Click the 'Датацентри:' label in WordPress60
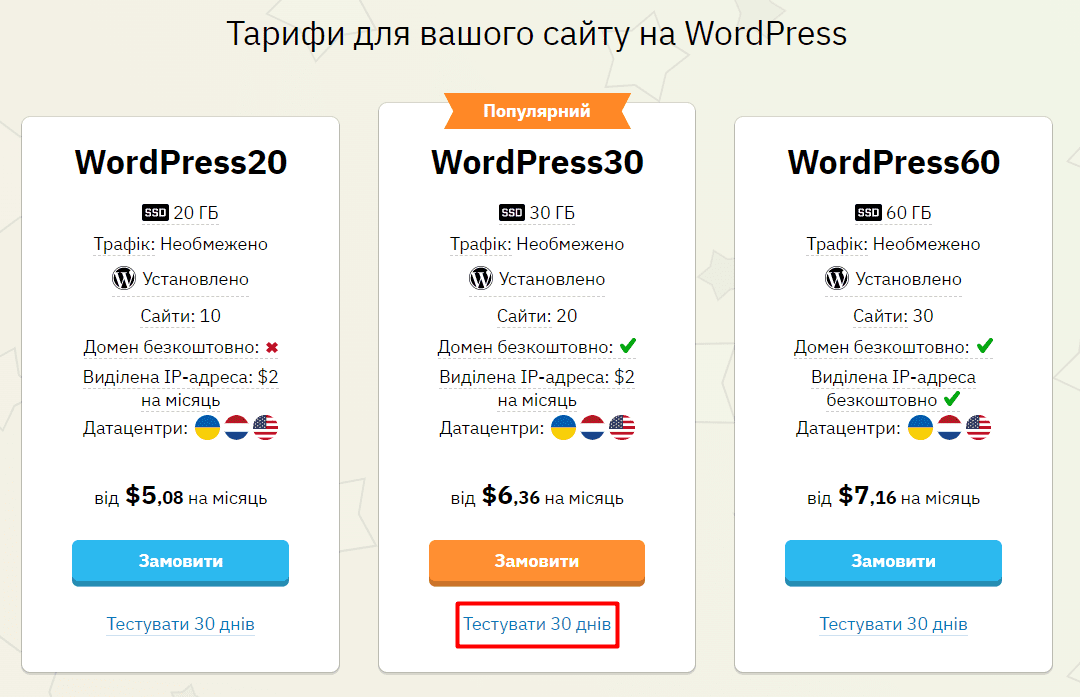Viewport: 1080px width, 697px height. click(x=849, y=428)
